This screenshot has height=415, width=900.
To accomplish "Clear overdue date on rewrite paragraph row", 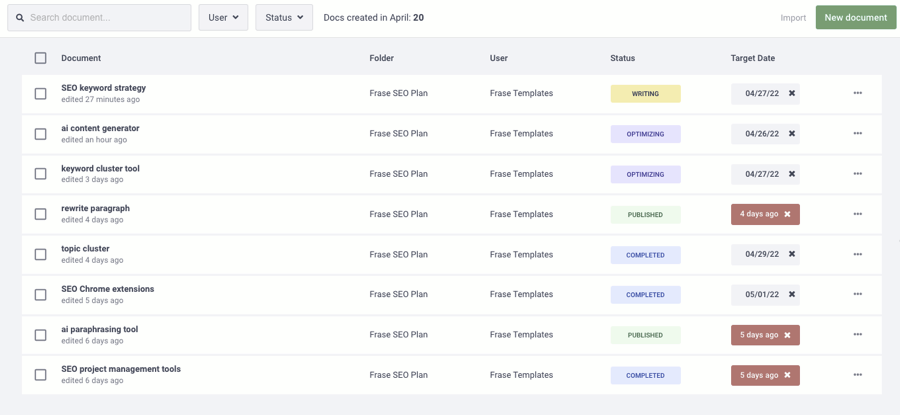I will coord(788,214).
